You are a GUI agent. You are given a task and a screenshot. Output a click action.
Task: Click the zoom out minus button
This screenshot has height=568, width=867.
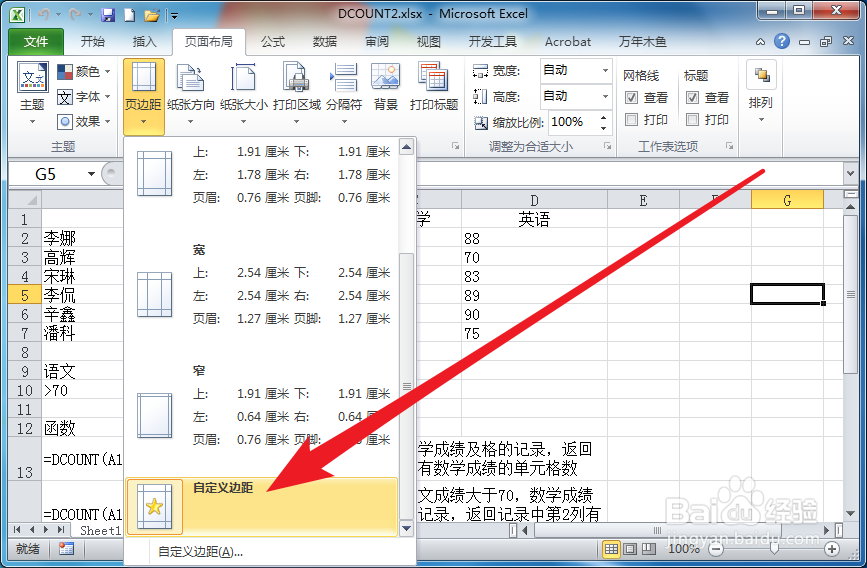[x=716, y=549]
